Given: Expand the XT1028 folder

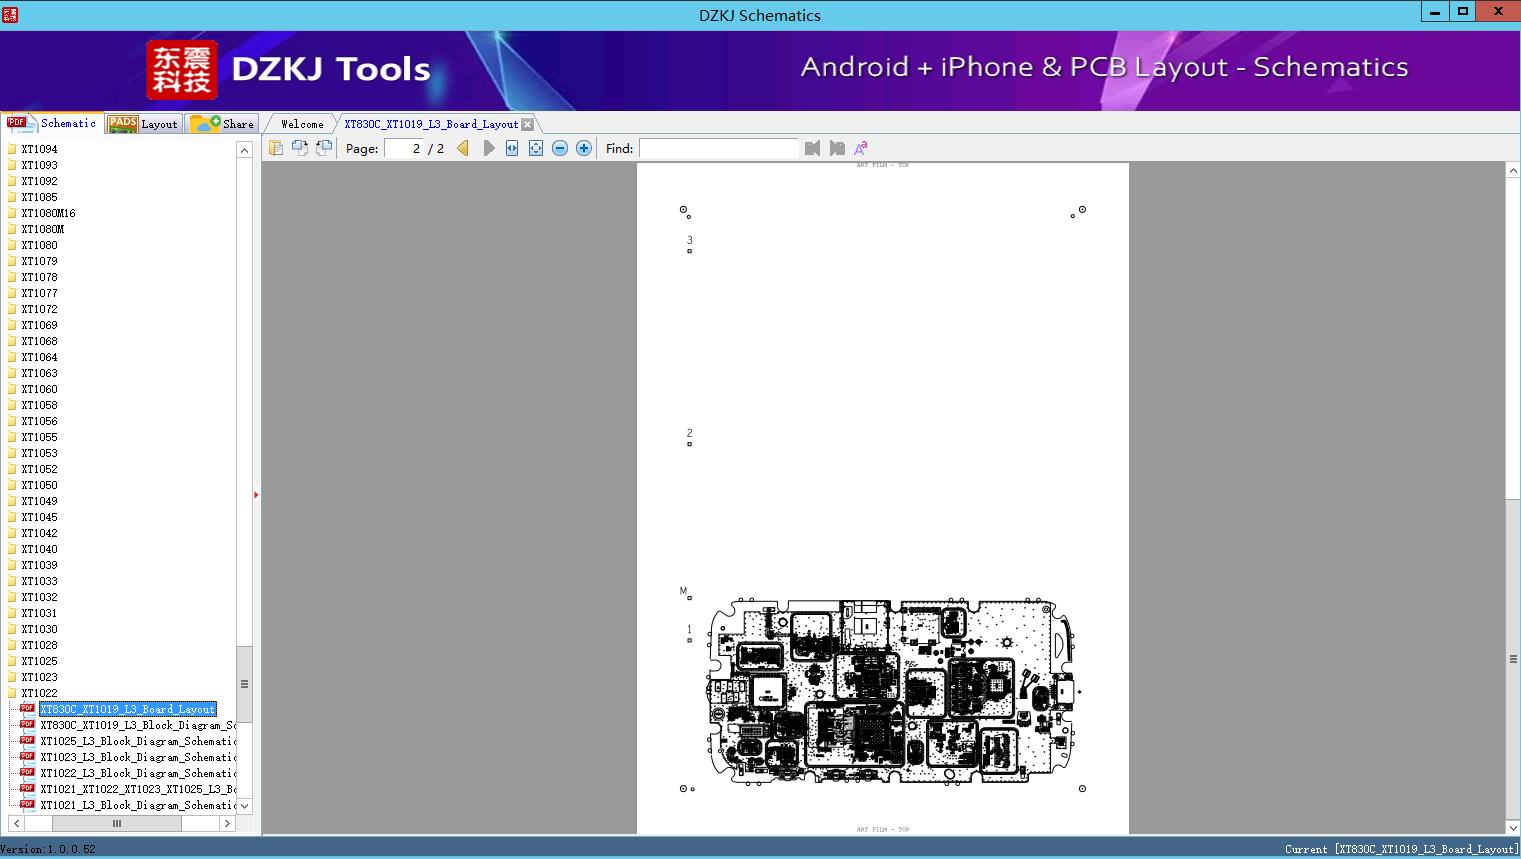Looking at the screenshot, I should tap(39, 645).
